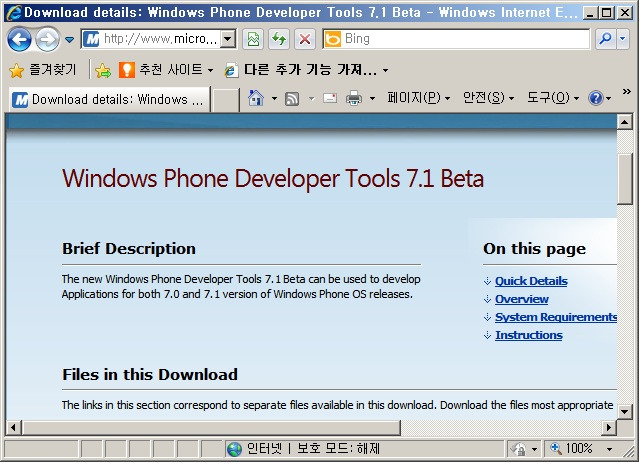Go back to the previous page
The image size is (639, 462).
[x=19, y=40]
